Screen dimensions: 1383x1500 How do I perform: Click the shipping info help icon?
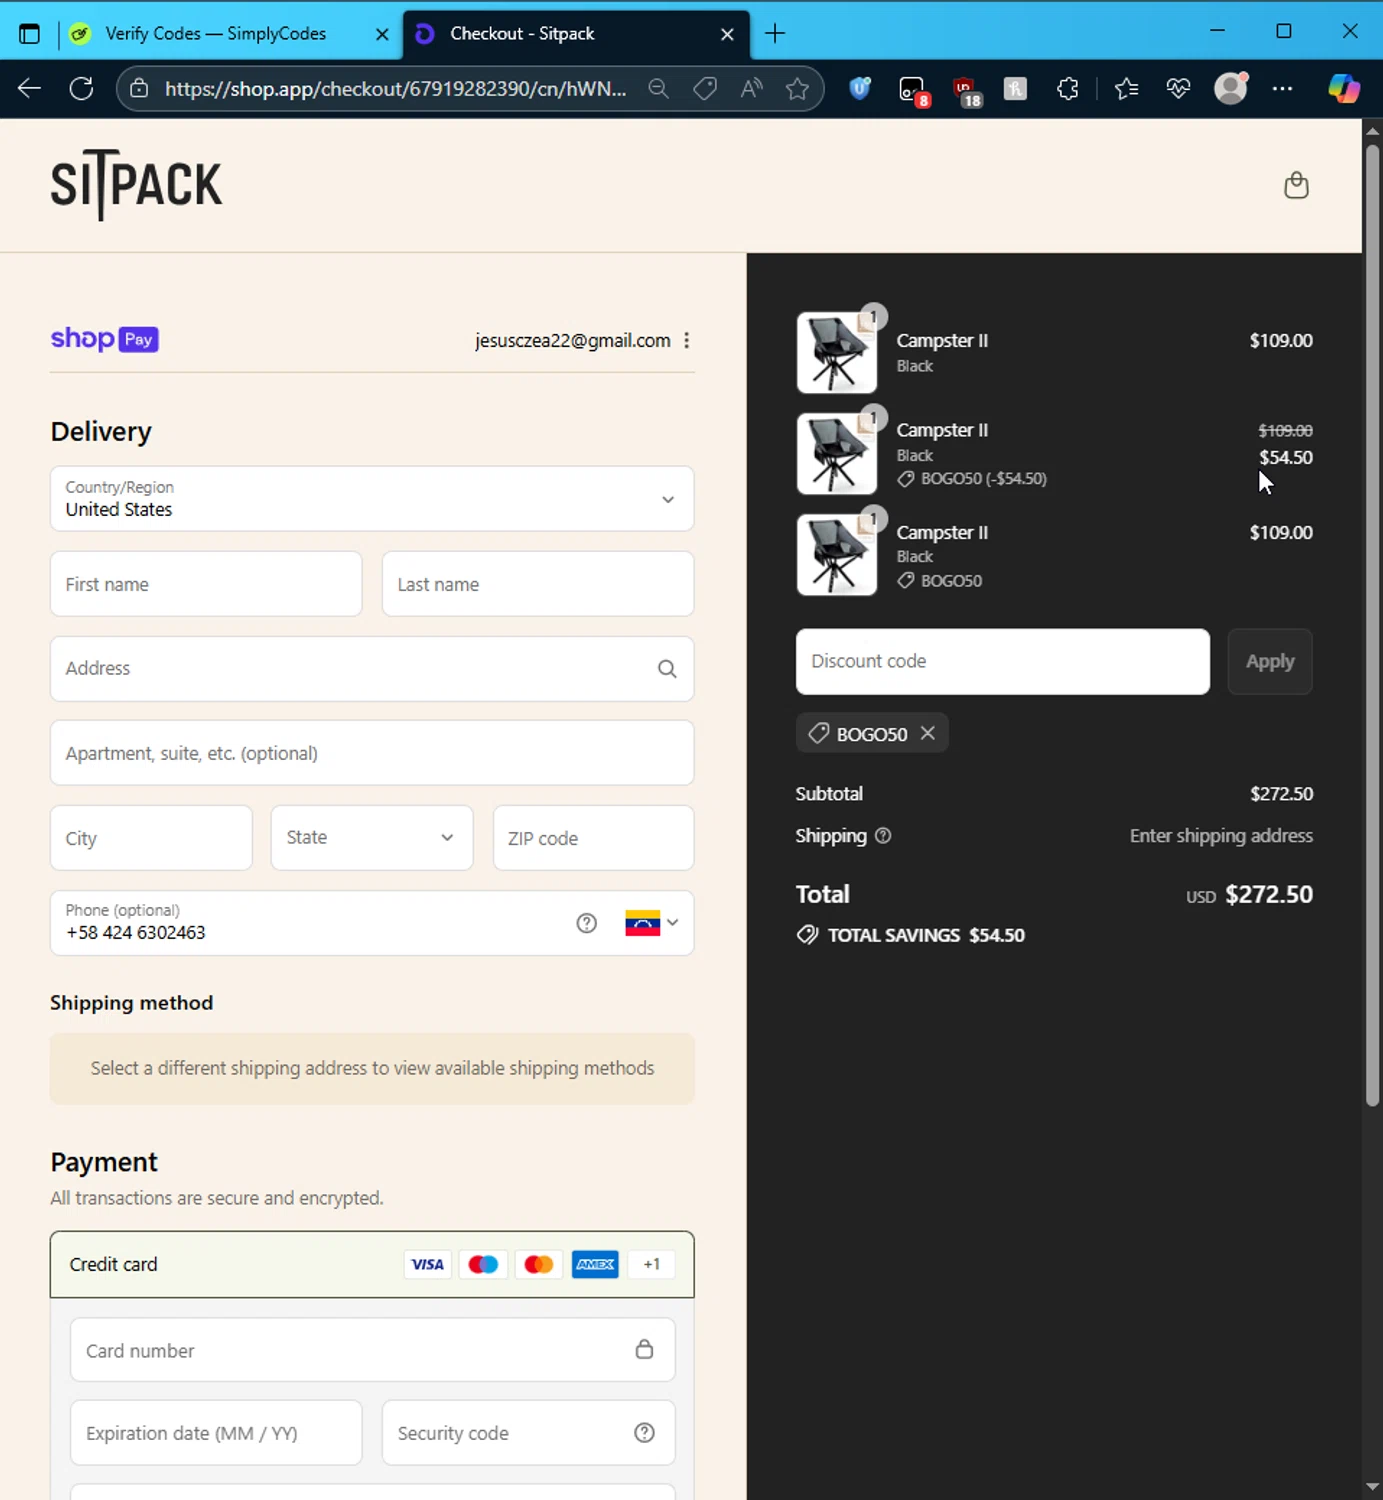click(883, 836)
